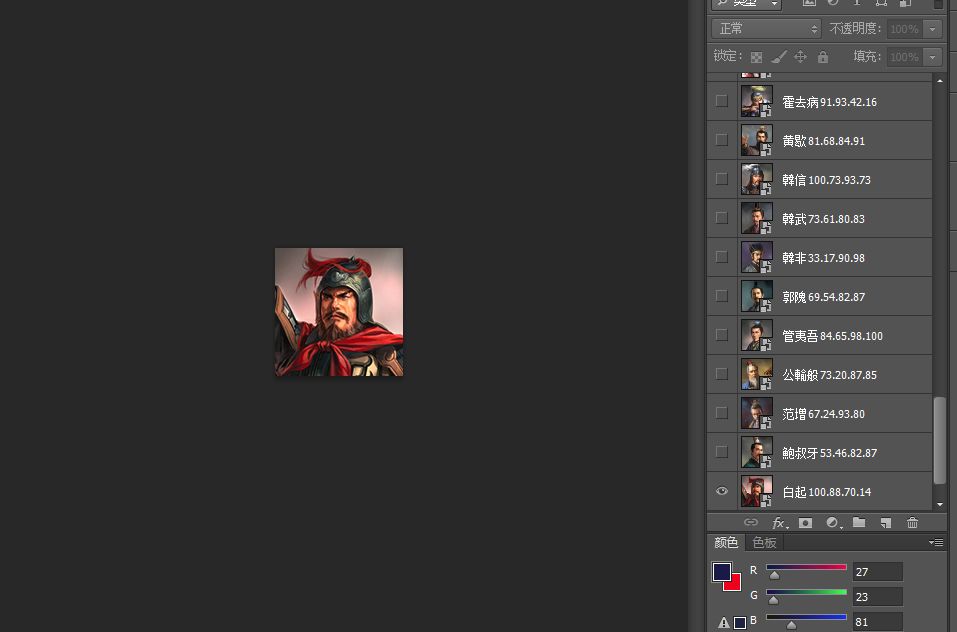This screenshot has height=632, width=957.
Task: Select layer name 公輸般 73.20.87.85
Action: 829,375
